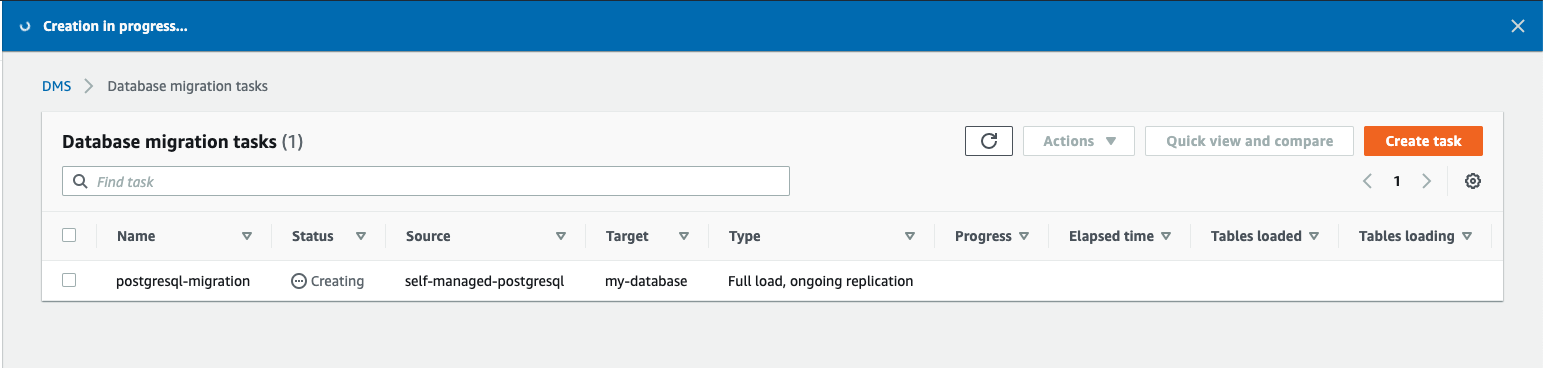Screen dimensions: 1543x368
Task: Click the Tables loading column header label
Action: point(1406,237)
